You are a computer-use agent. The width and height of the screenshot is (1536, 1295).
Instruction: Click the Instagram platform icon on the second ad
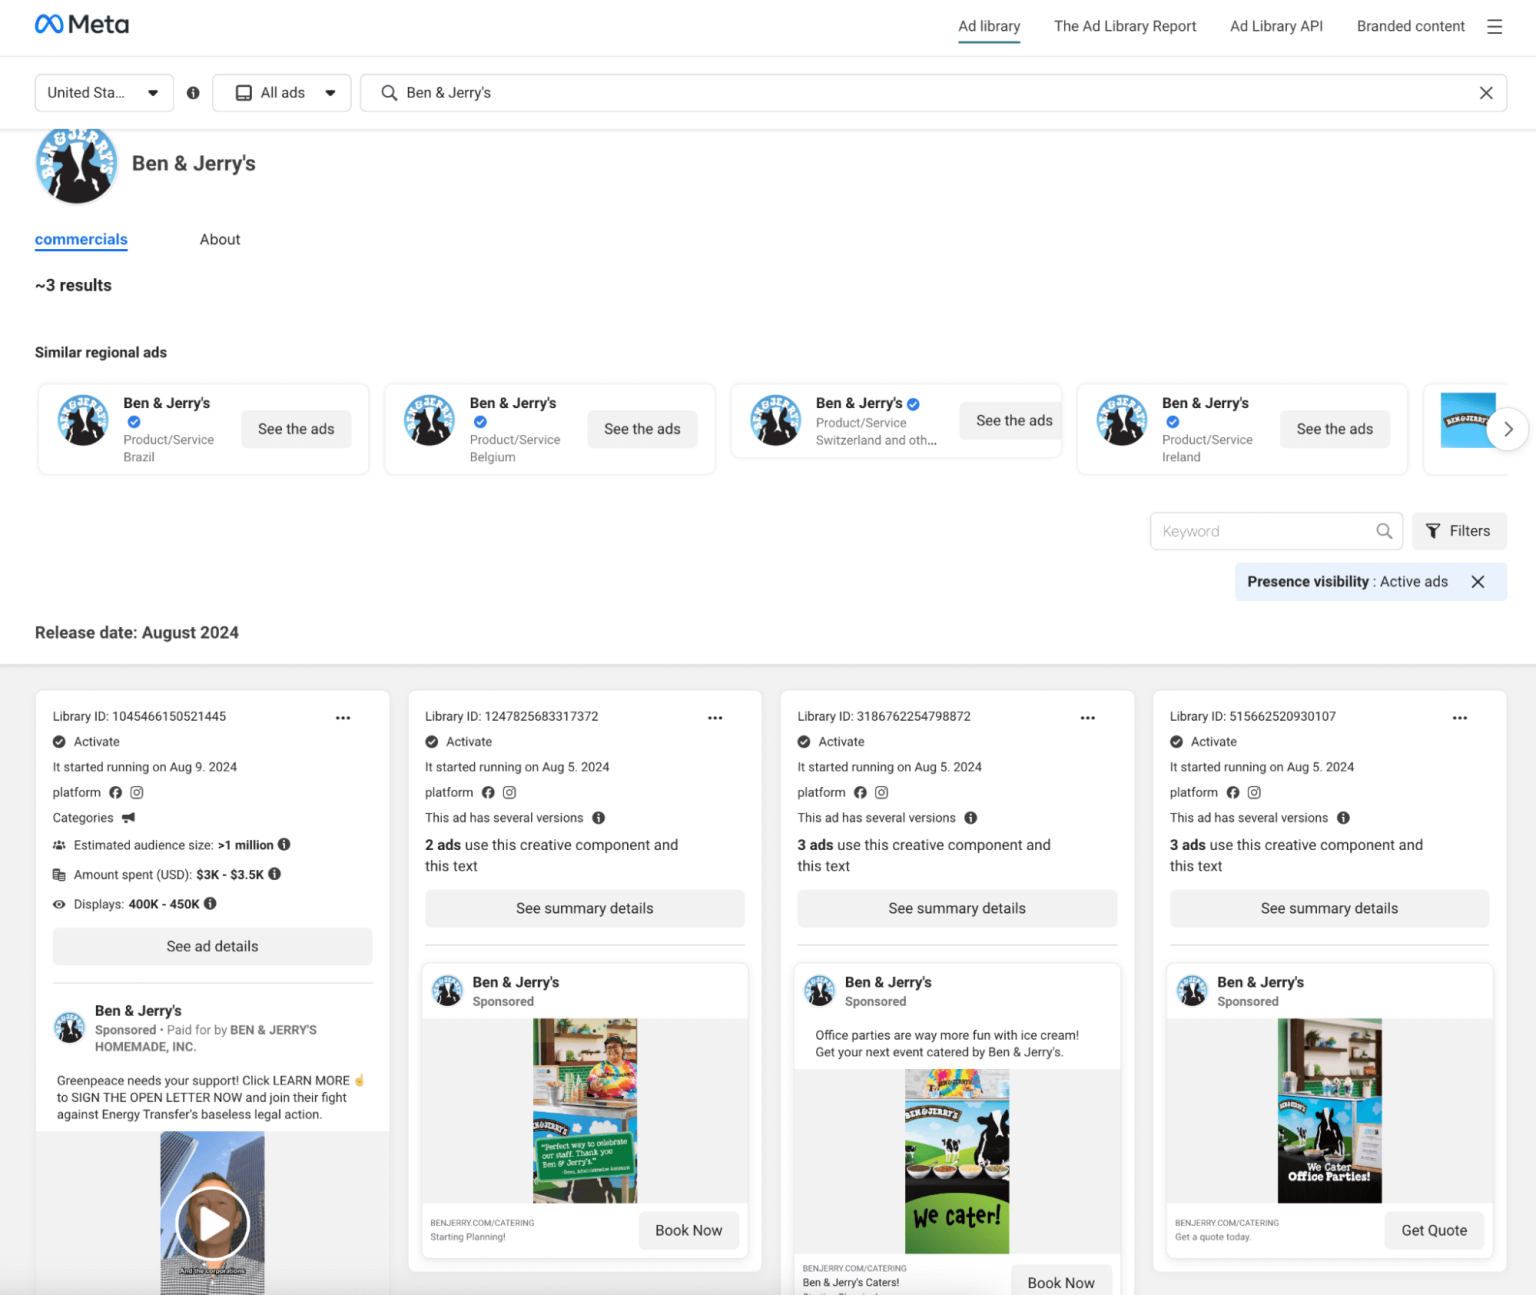point(509,792)
